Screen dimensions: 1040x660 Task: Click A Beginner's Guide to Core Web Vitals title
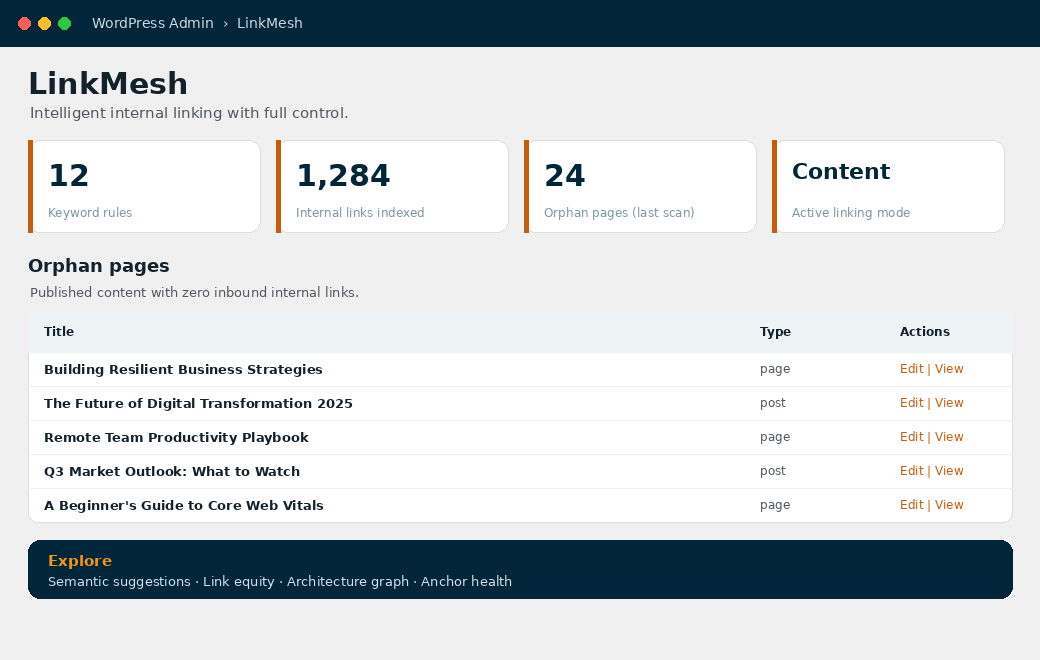point(184,505)
